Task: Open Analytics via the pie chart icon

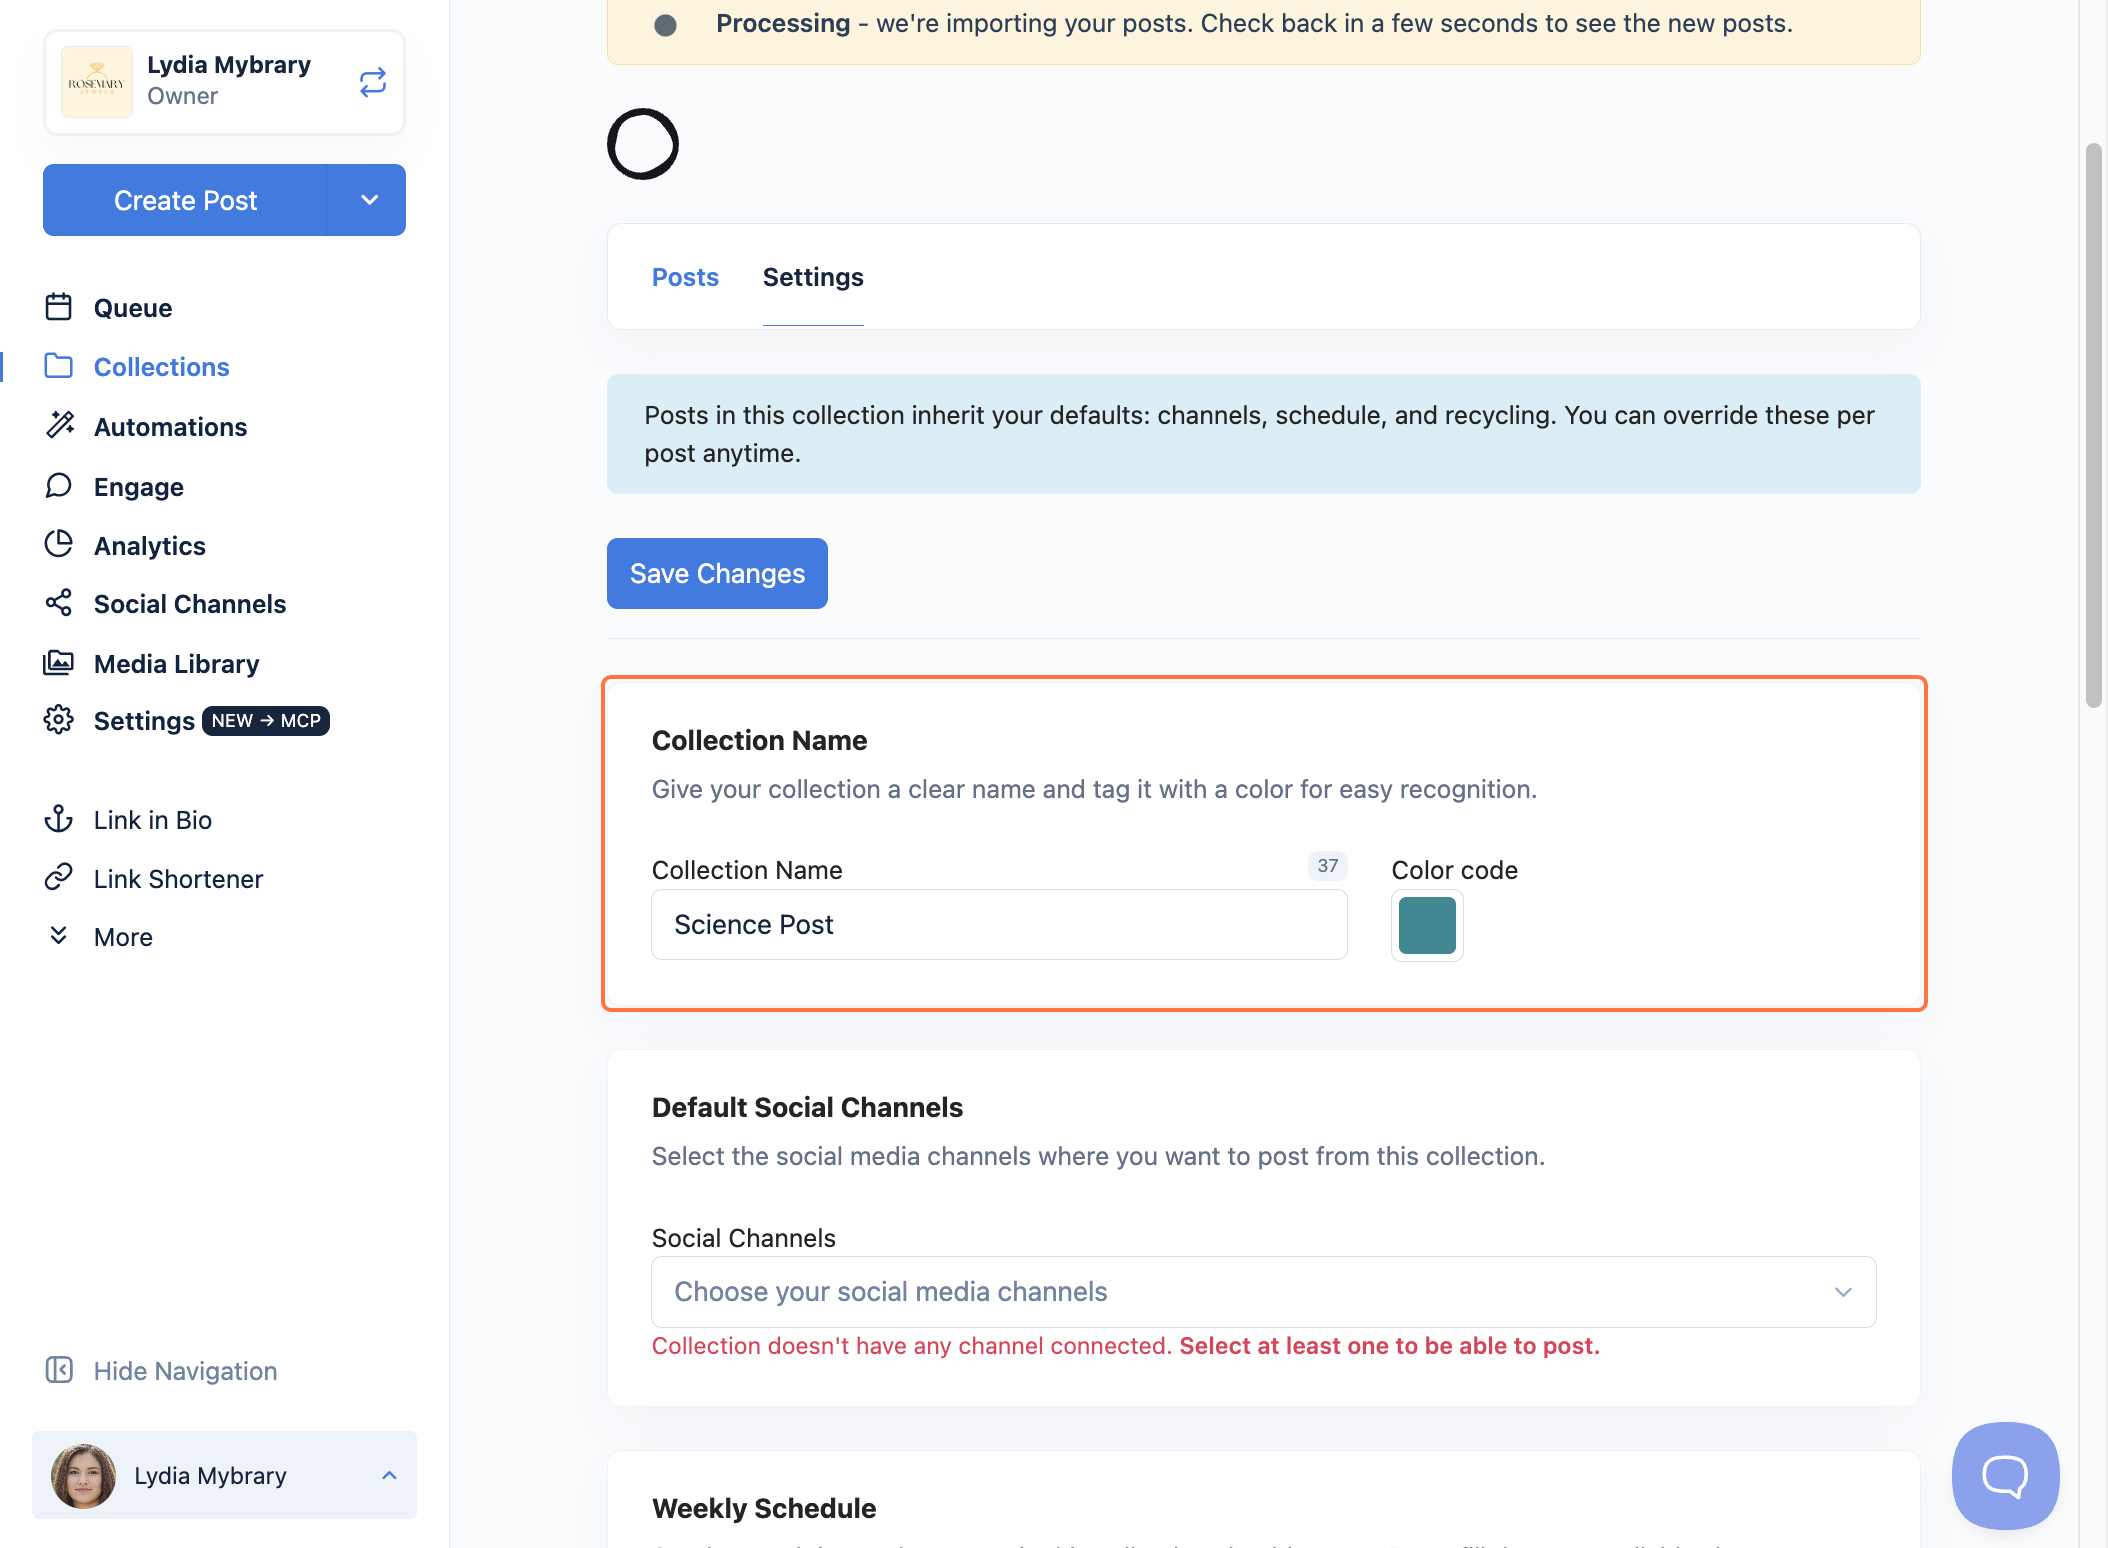Action: coord(59,544)
